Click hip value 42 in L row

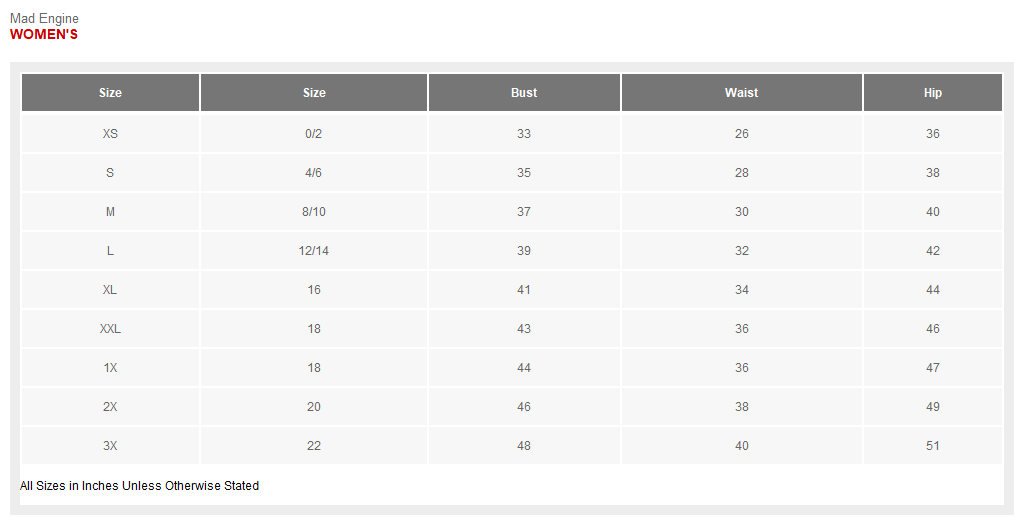(x=933, y=251)
